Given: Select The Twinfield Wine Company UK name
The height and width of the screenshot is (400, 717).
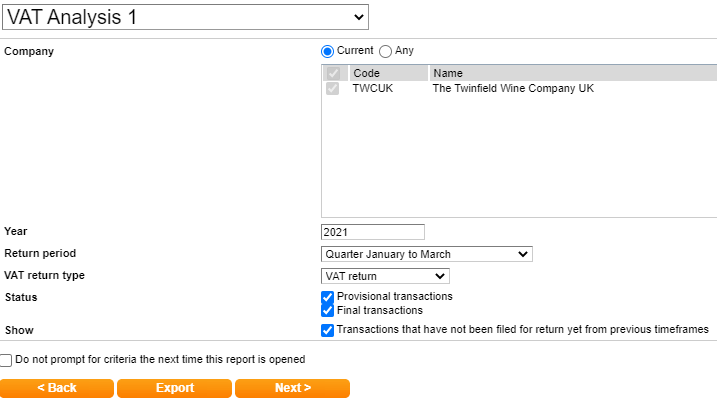Looking at the screenshot, I should click(513, 88).
